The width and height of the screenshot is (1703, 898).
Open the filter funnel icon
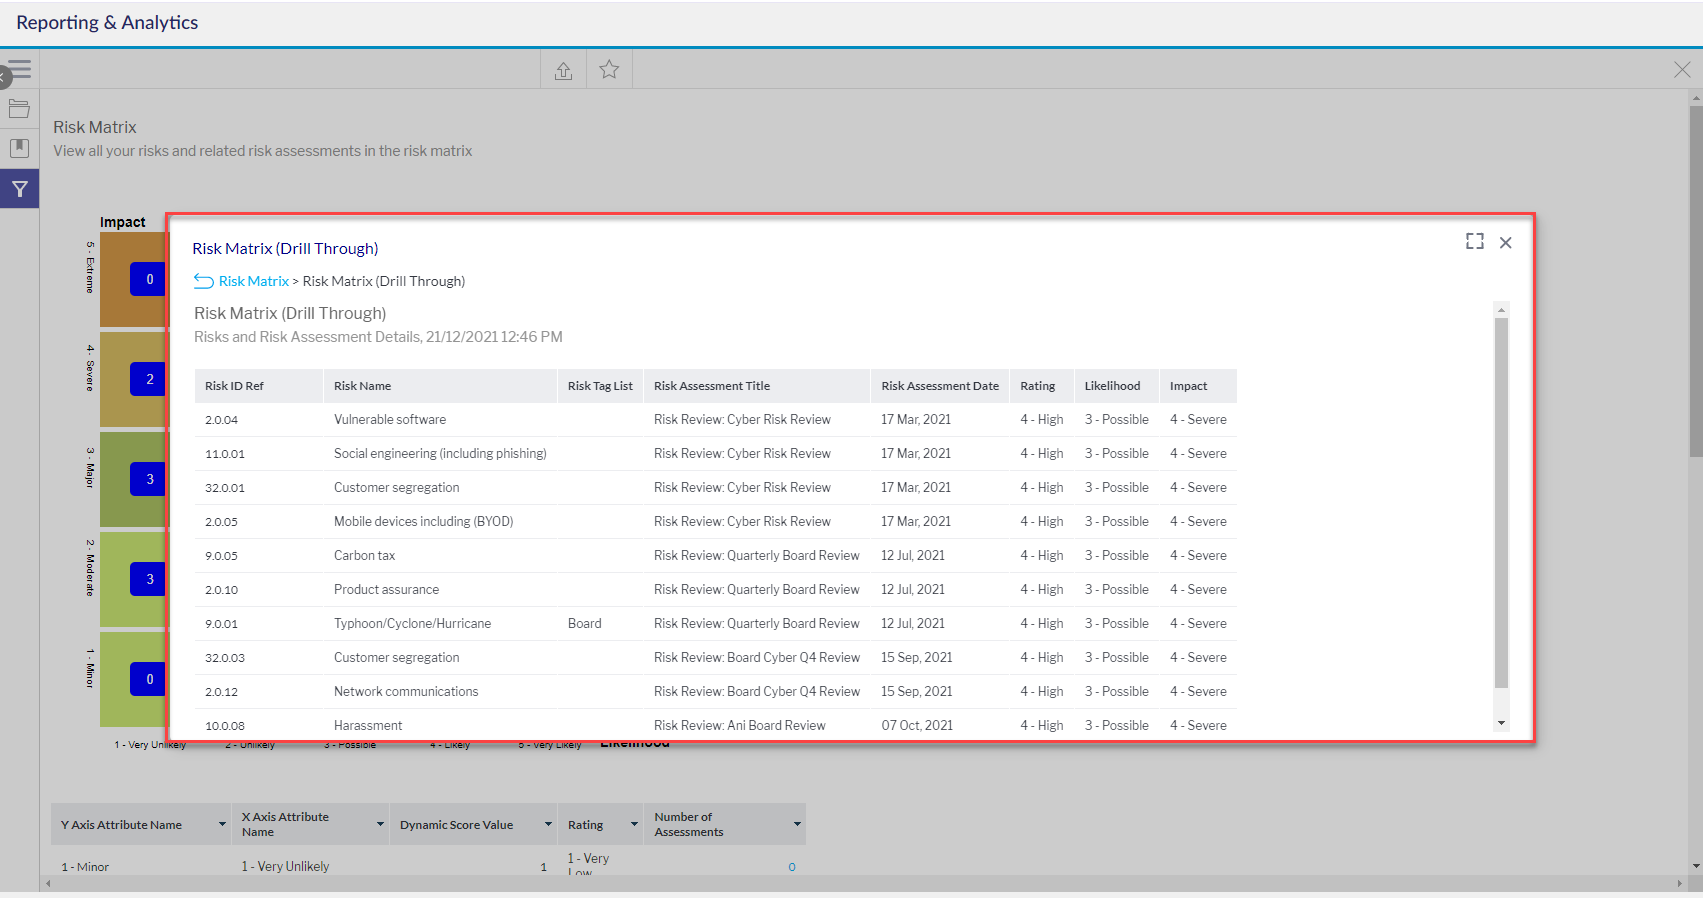[x=19, y=189]
